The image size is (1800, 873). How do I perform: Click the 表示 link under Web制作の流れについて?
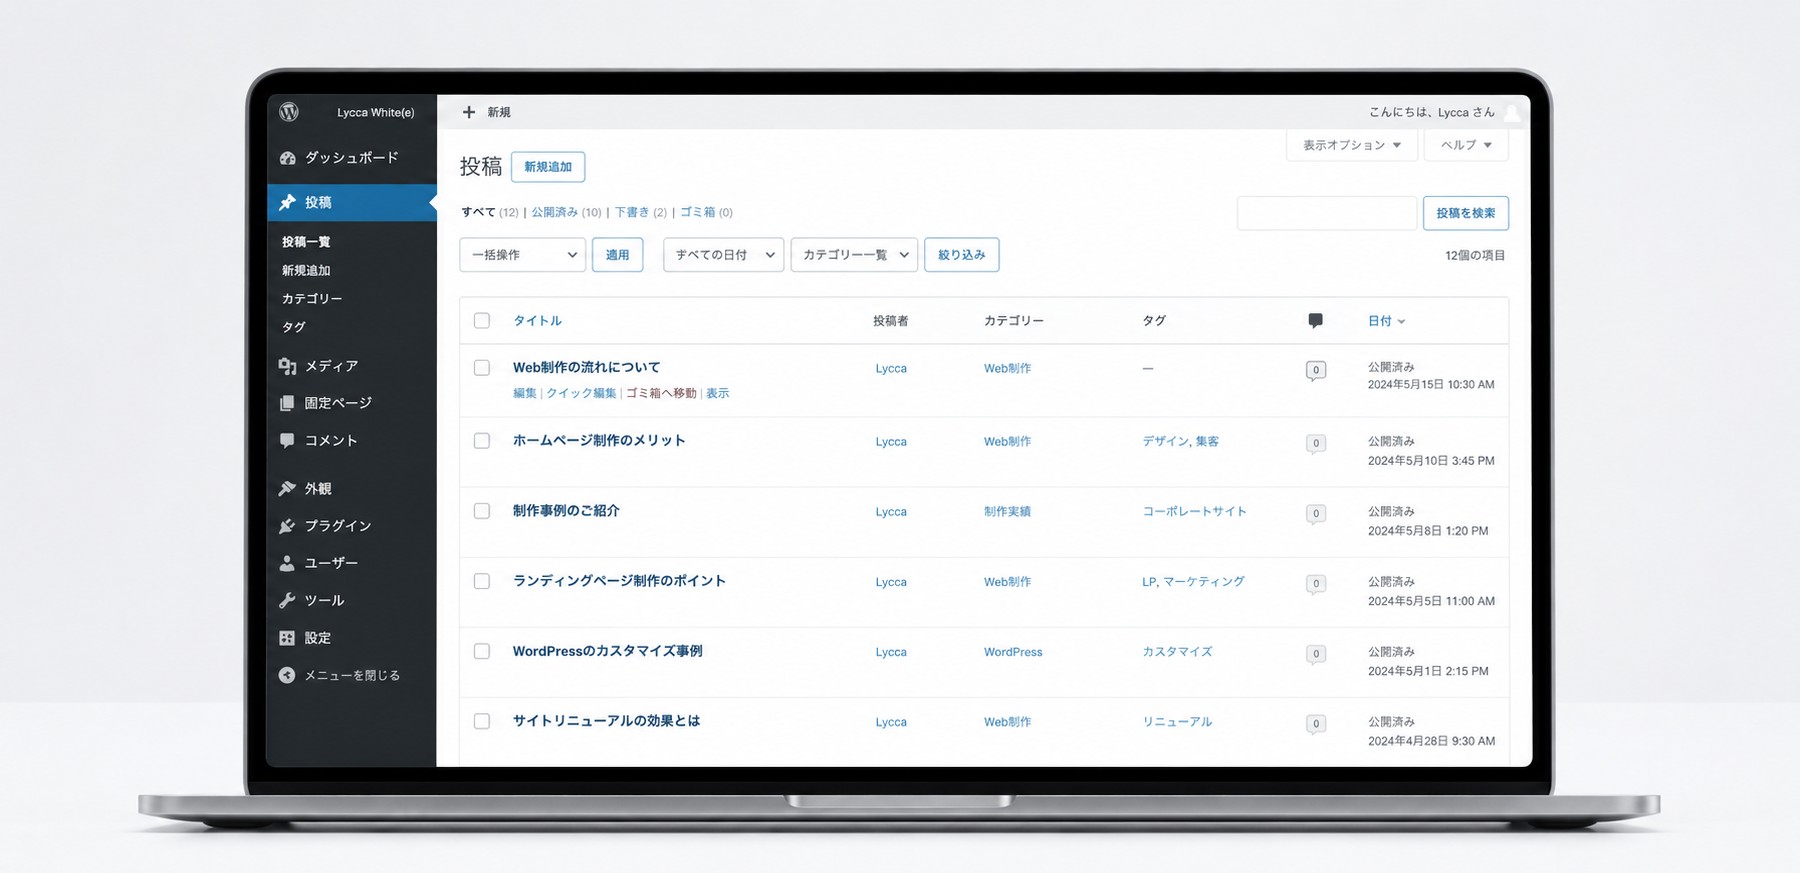tap(718, 393)
